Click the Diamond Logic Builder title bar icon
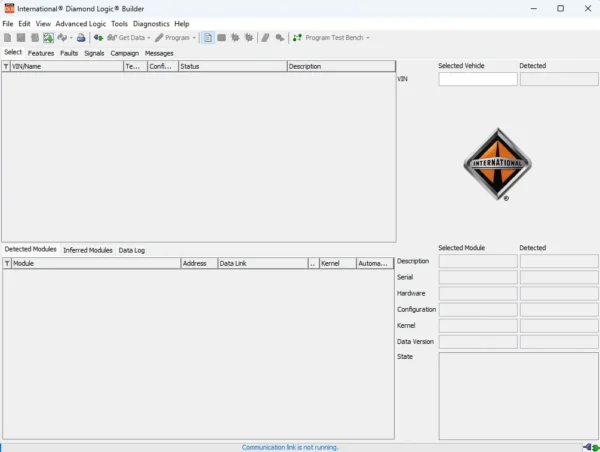This screenshot has width=600, height=452. (x=9, y=8)
